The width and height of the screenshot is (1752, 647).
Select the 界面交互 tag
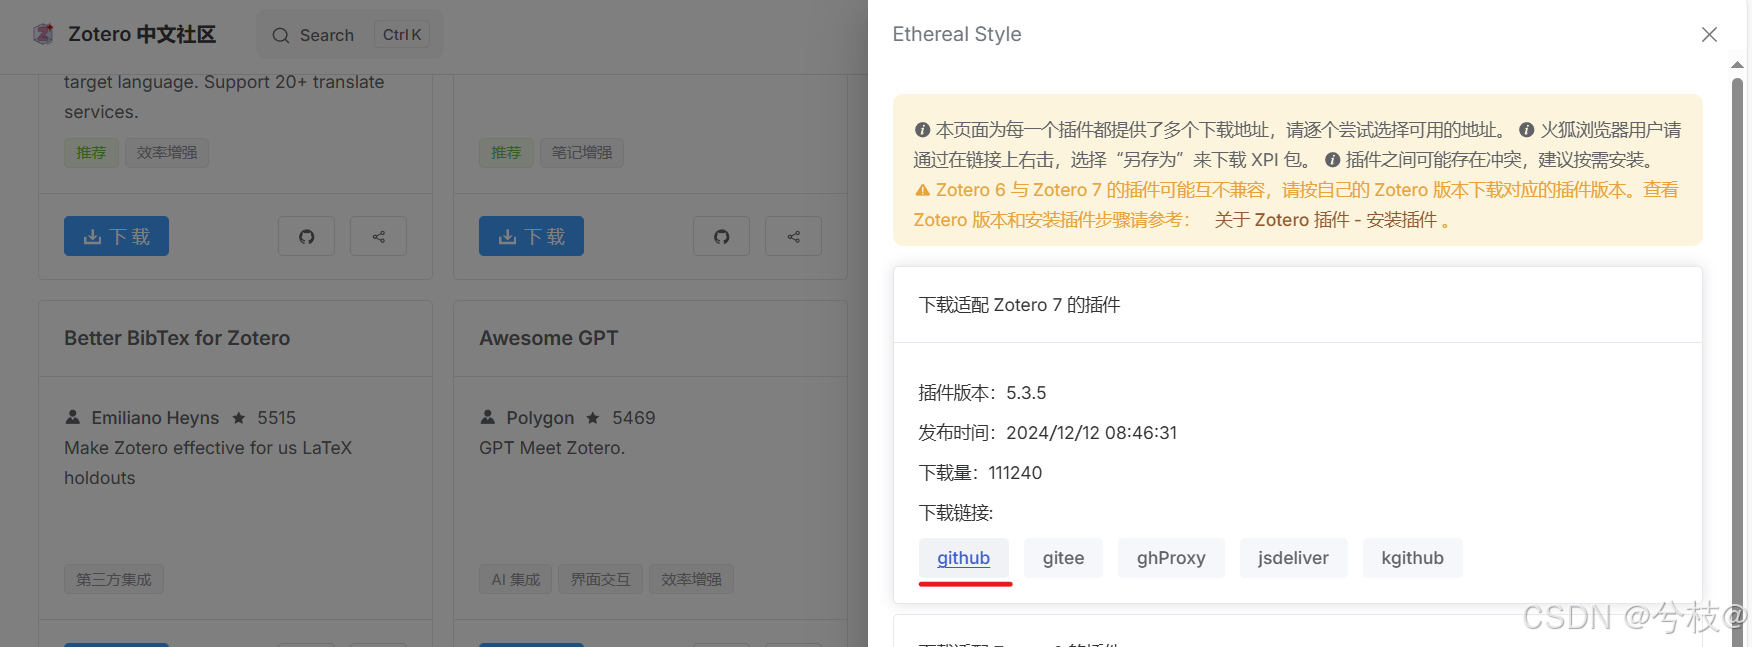(x=600, y=579)
